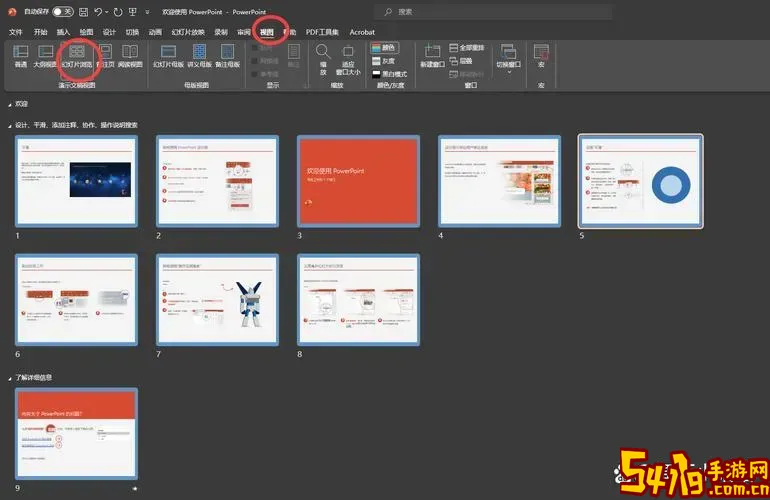Open the Draw (绘图) tab
This screenshot has width=770, height=500.
click(86, 32)
